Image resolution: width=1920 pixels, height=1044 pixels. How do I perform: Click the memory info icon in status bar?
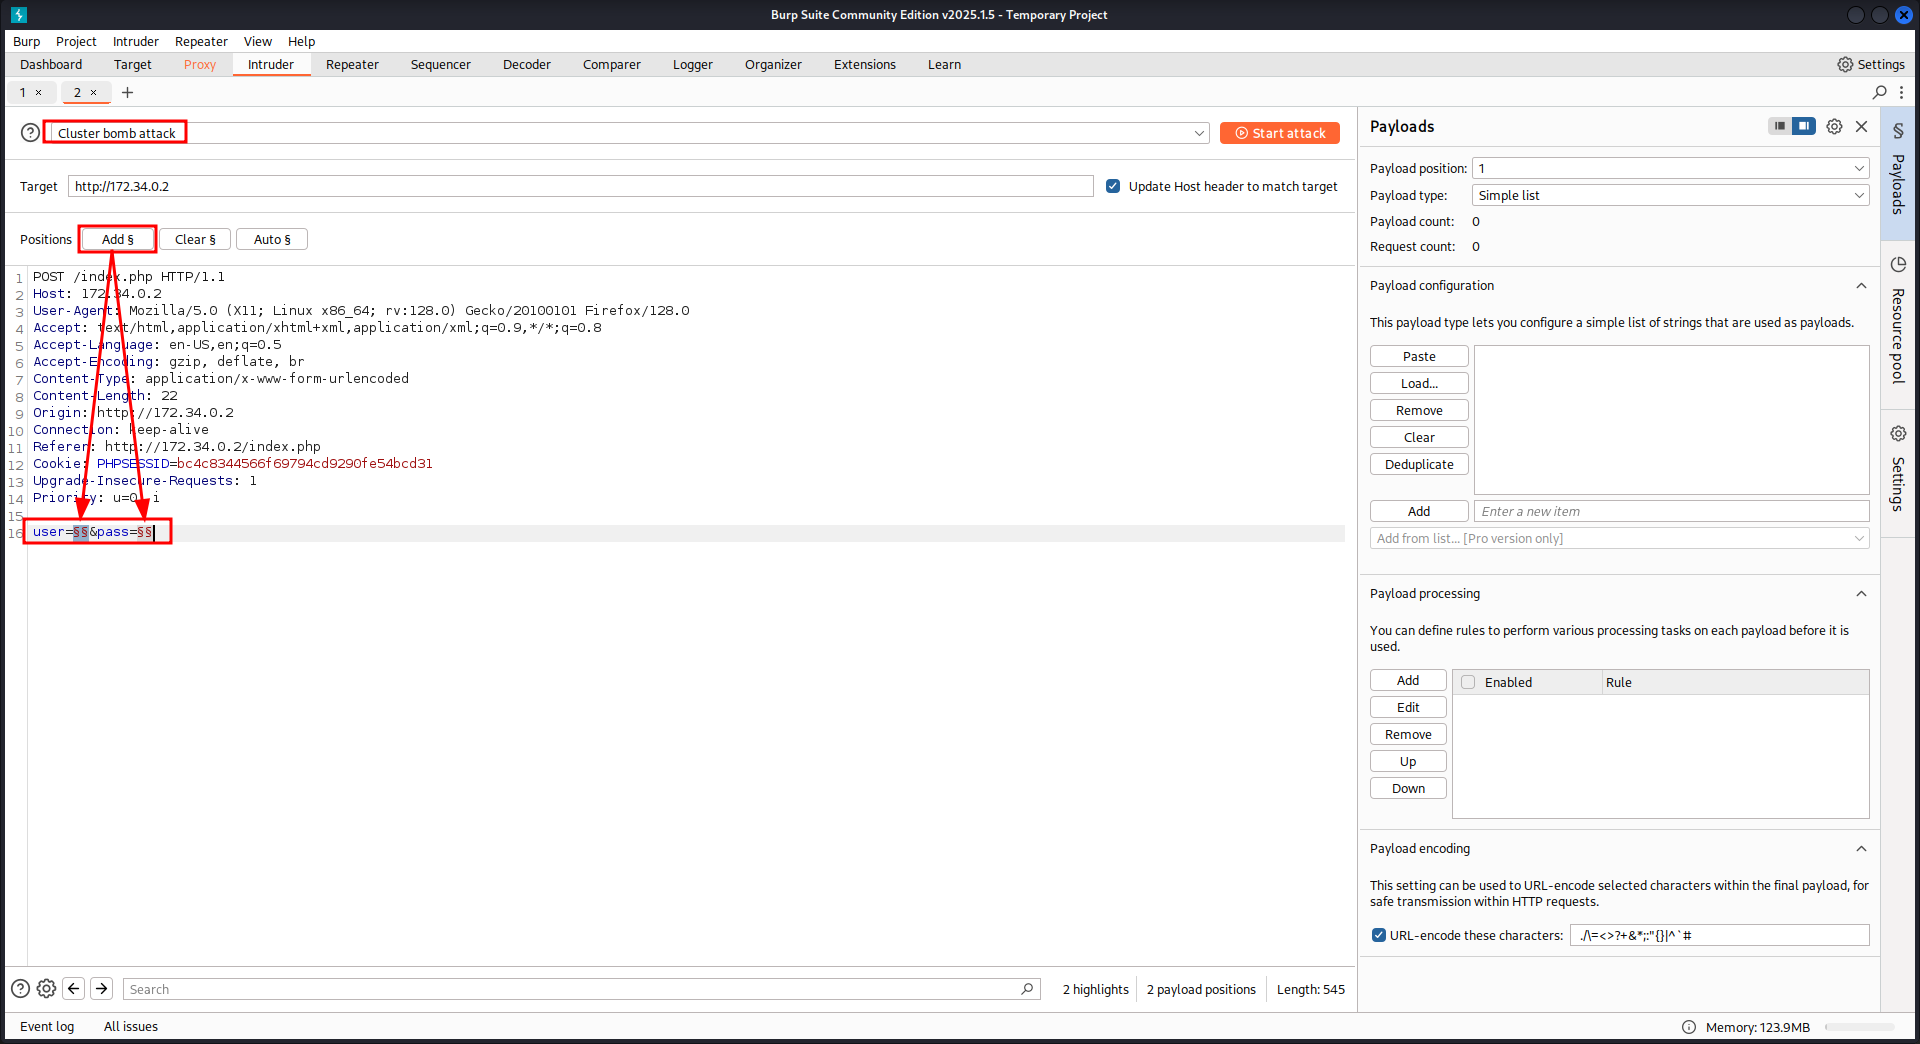coord(1689,1027)
